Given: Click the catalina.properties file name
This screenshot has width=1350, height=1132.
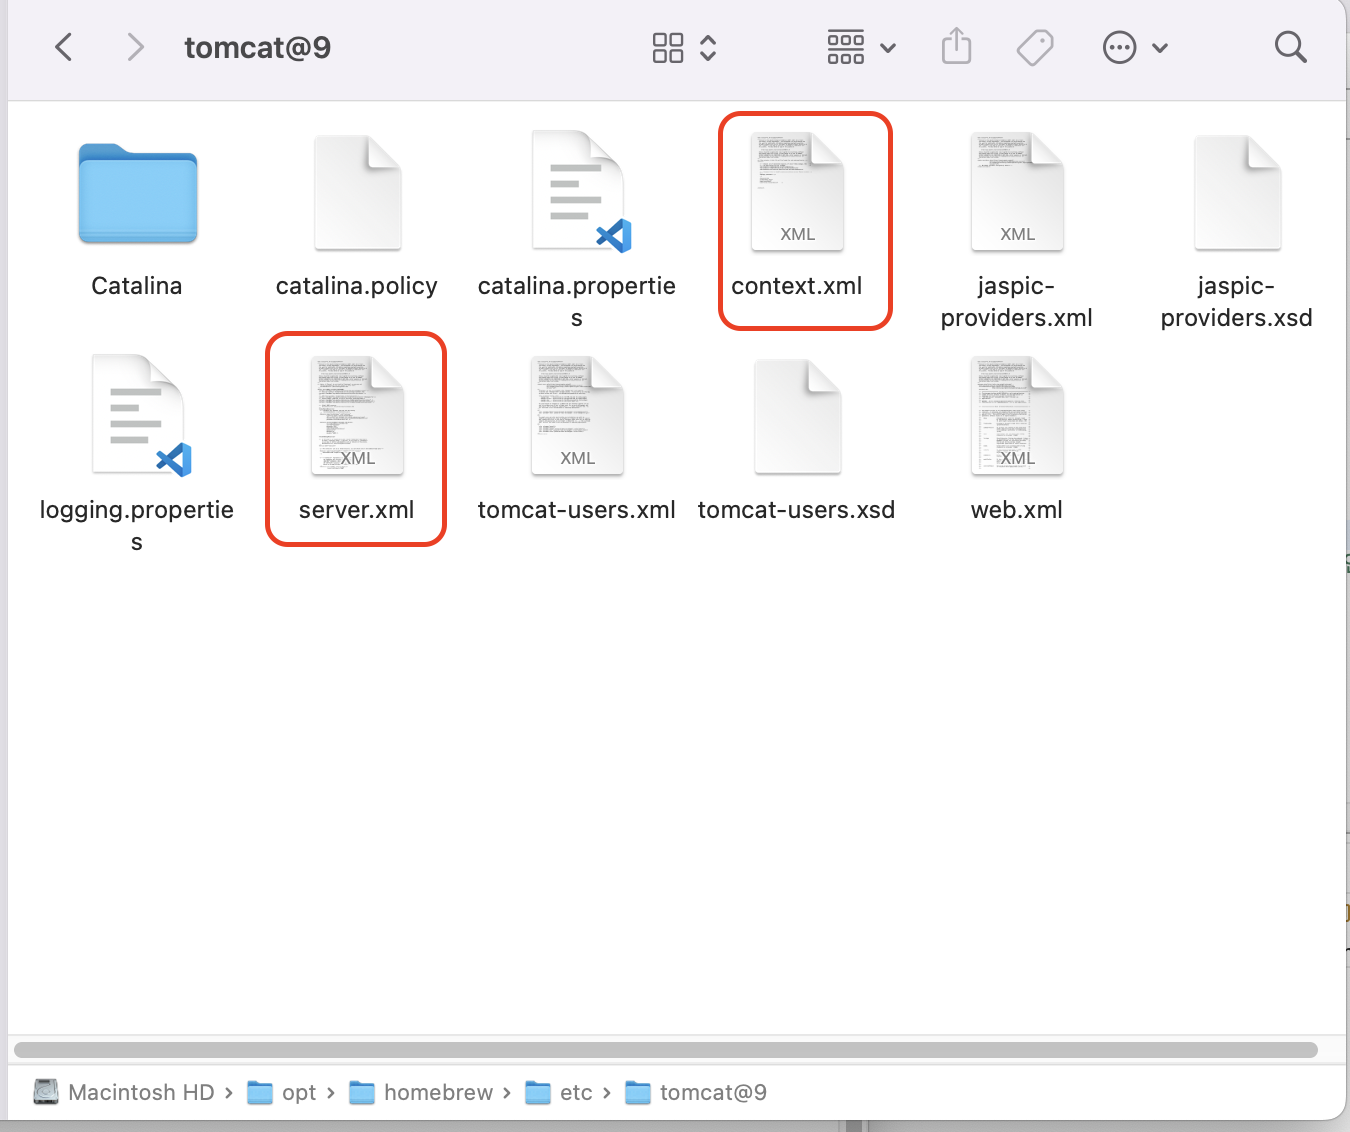Looking at the screenshot, I should (577, 301).
